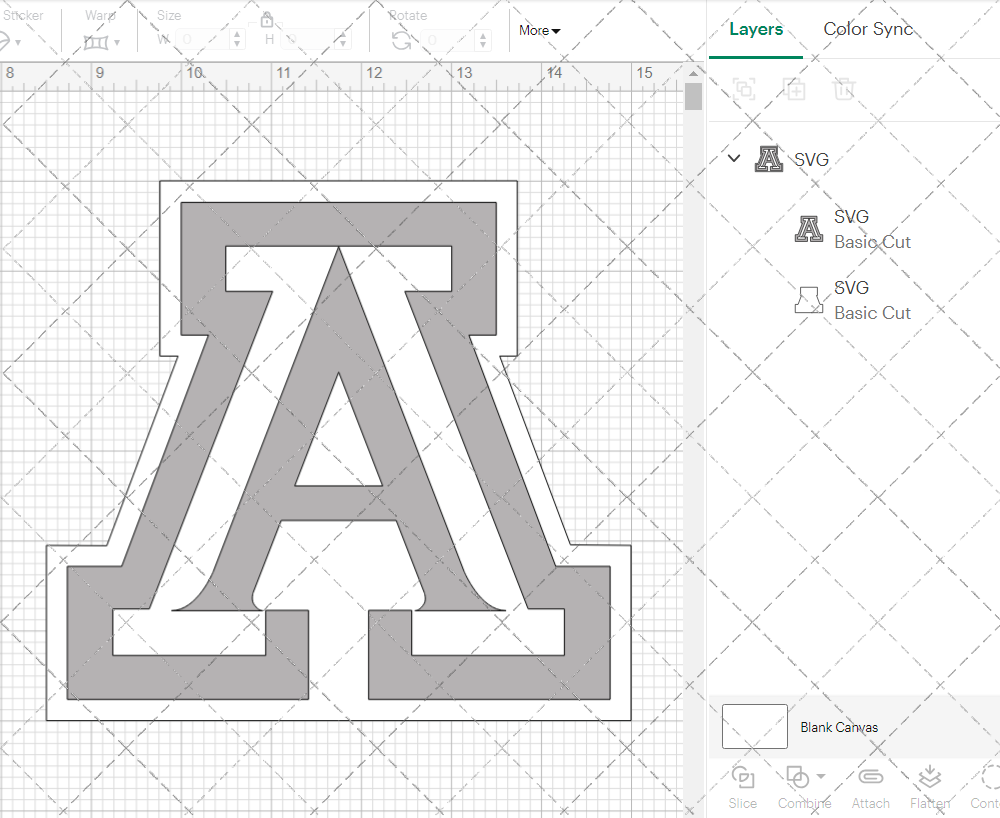Switch to the Layers tab
This screenshot has height=818, width=1000.
[756, 29]
